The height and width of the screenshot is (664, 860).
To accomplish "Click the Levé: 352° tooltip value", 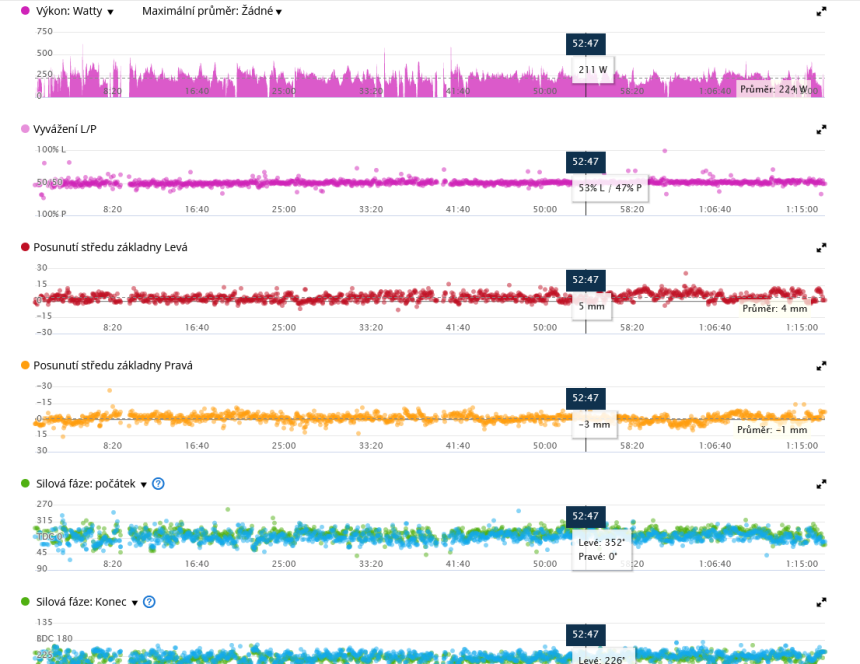I will tap(602, 543).
